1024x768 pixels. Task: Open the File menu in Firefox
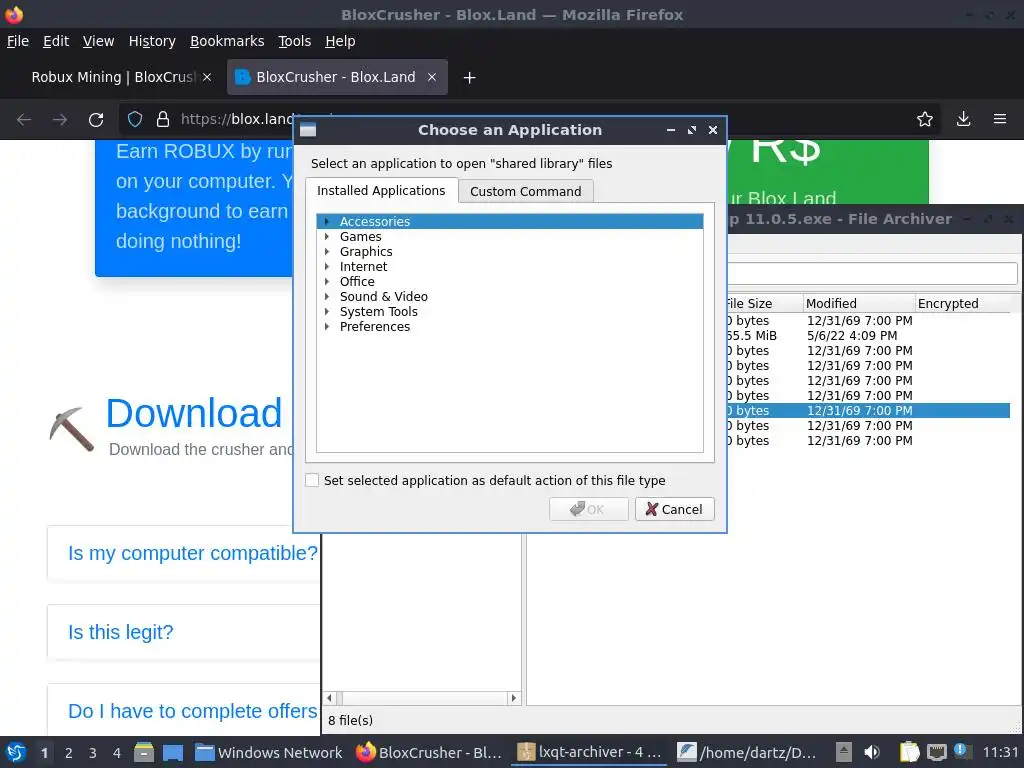(18, 41)
